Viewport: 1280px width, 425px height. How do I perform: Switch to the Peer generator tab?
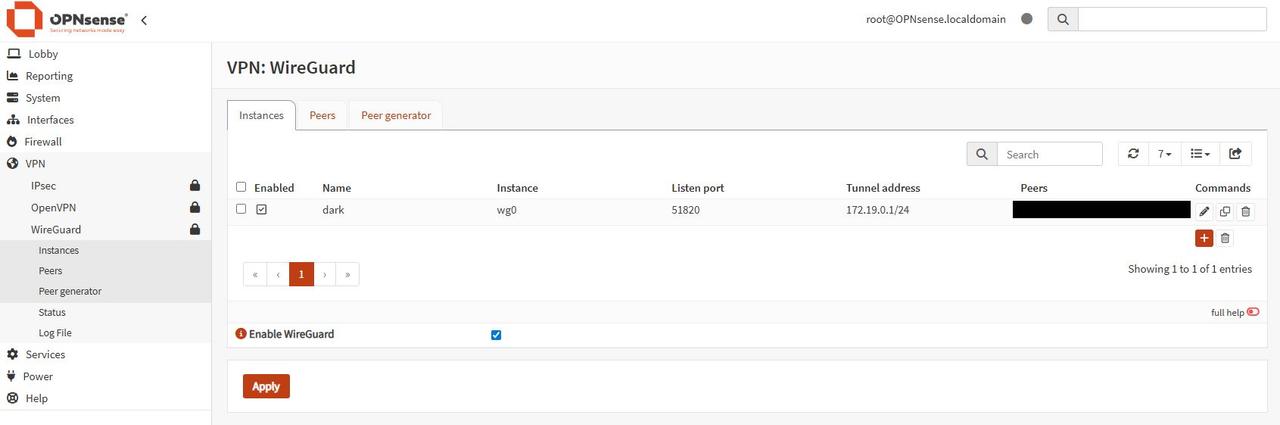click(x=396, y=115)
